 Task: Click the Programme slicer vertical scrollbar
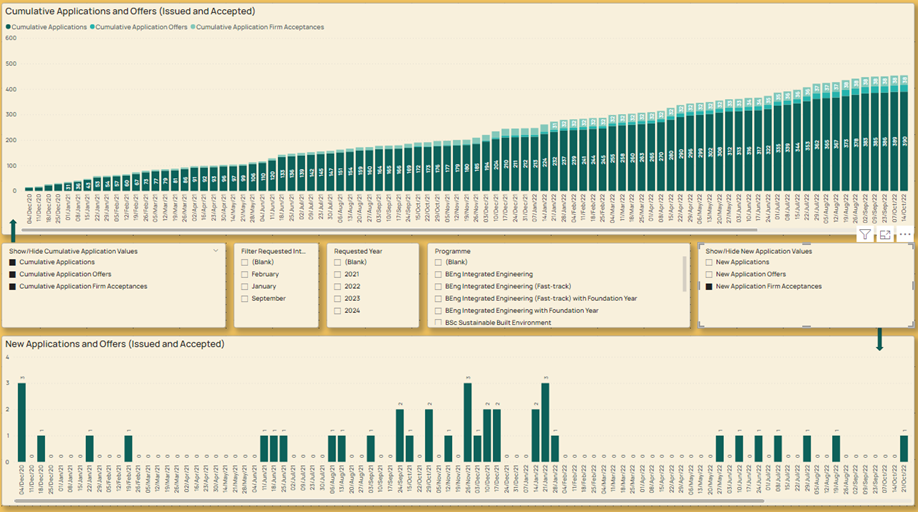684,274
